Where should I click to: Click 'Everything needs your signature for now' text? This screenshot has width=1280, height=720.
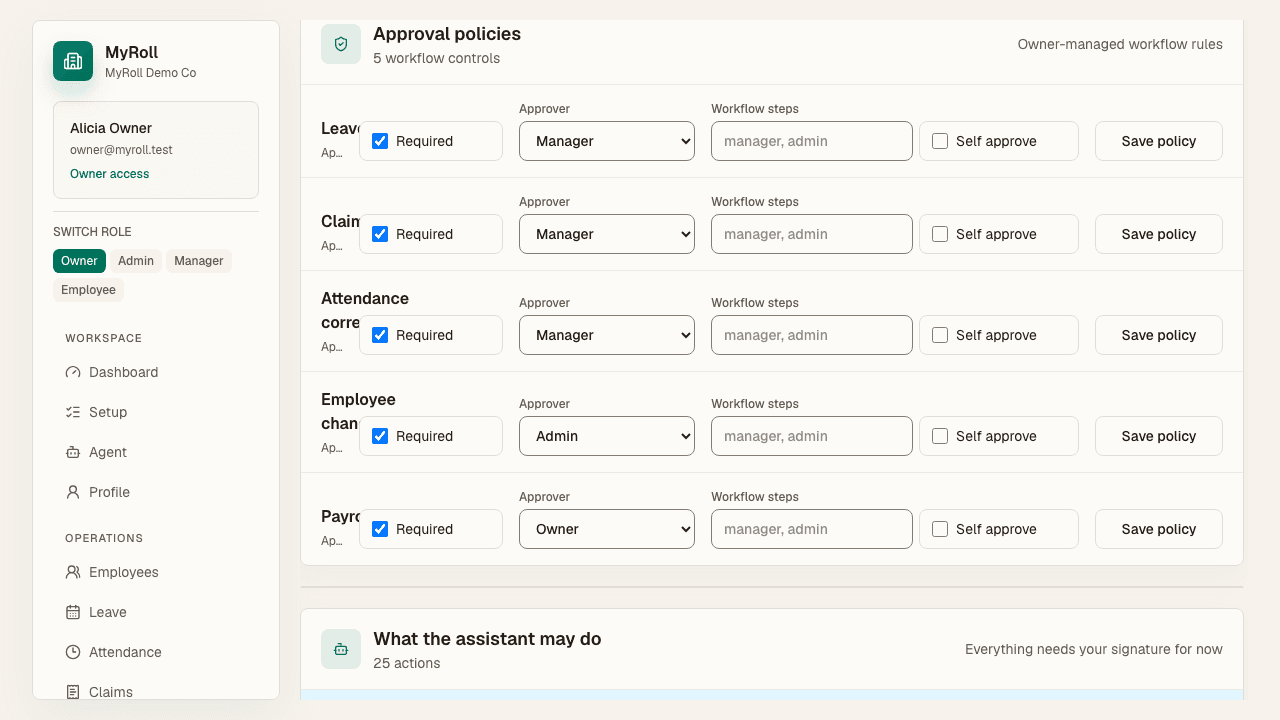pos(1094,649)
